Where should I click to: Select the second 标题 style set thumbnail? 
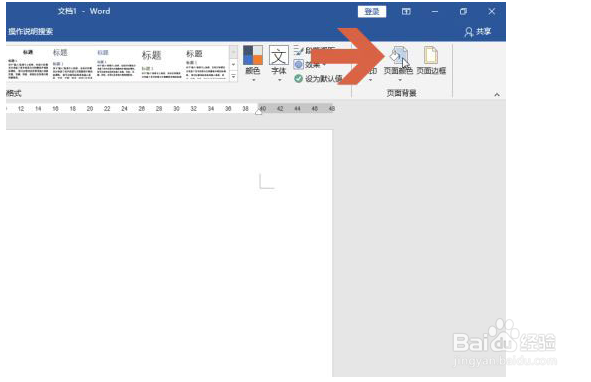[x=72, y=63]
